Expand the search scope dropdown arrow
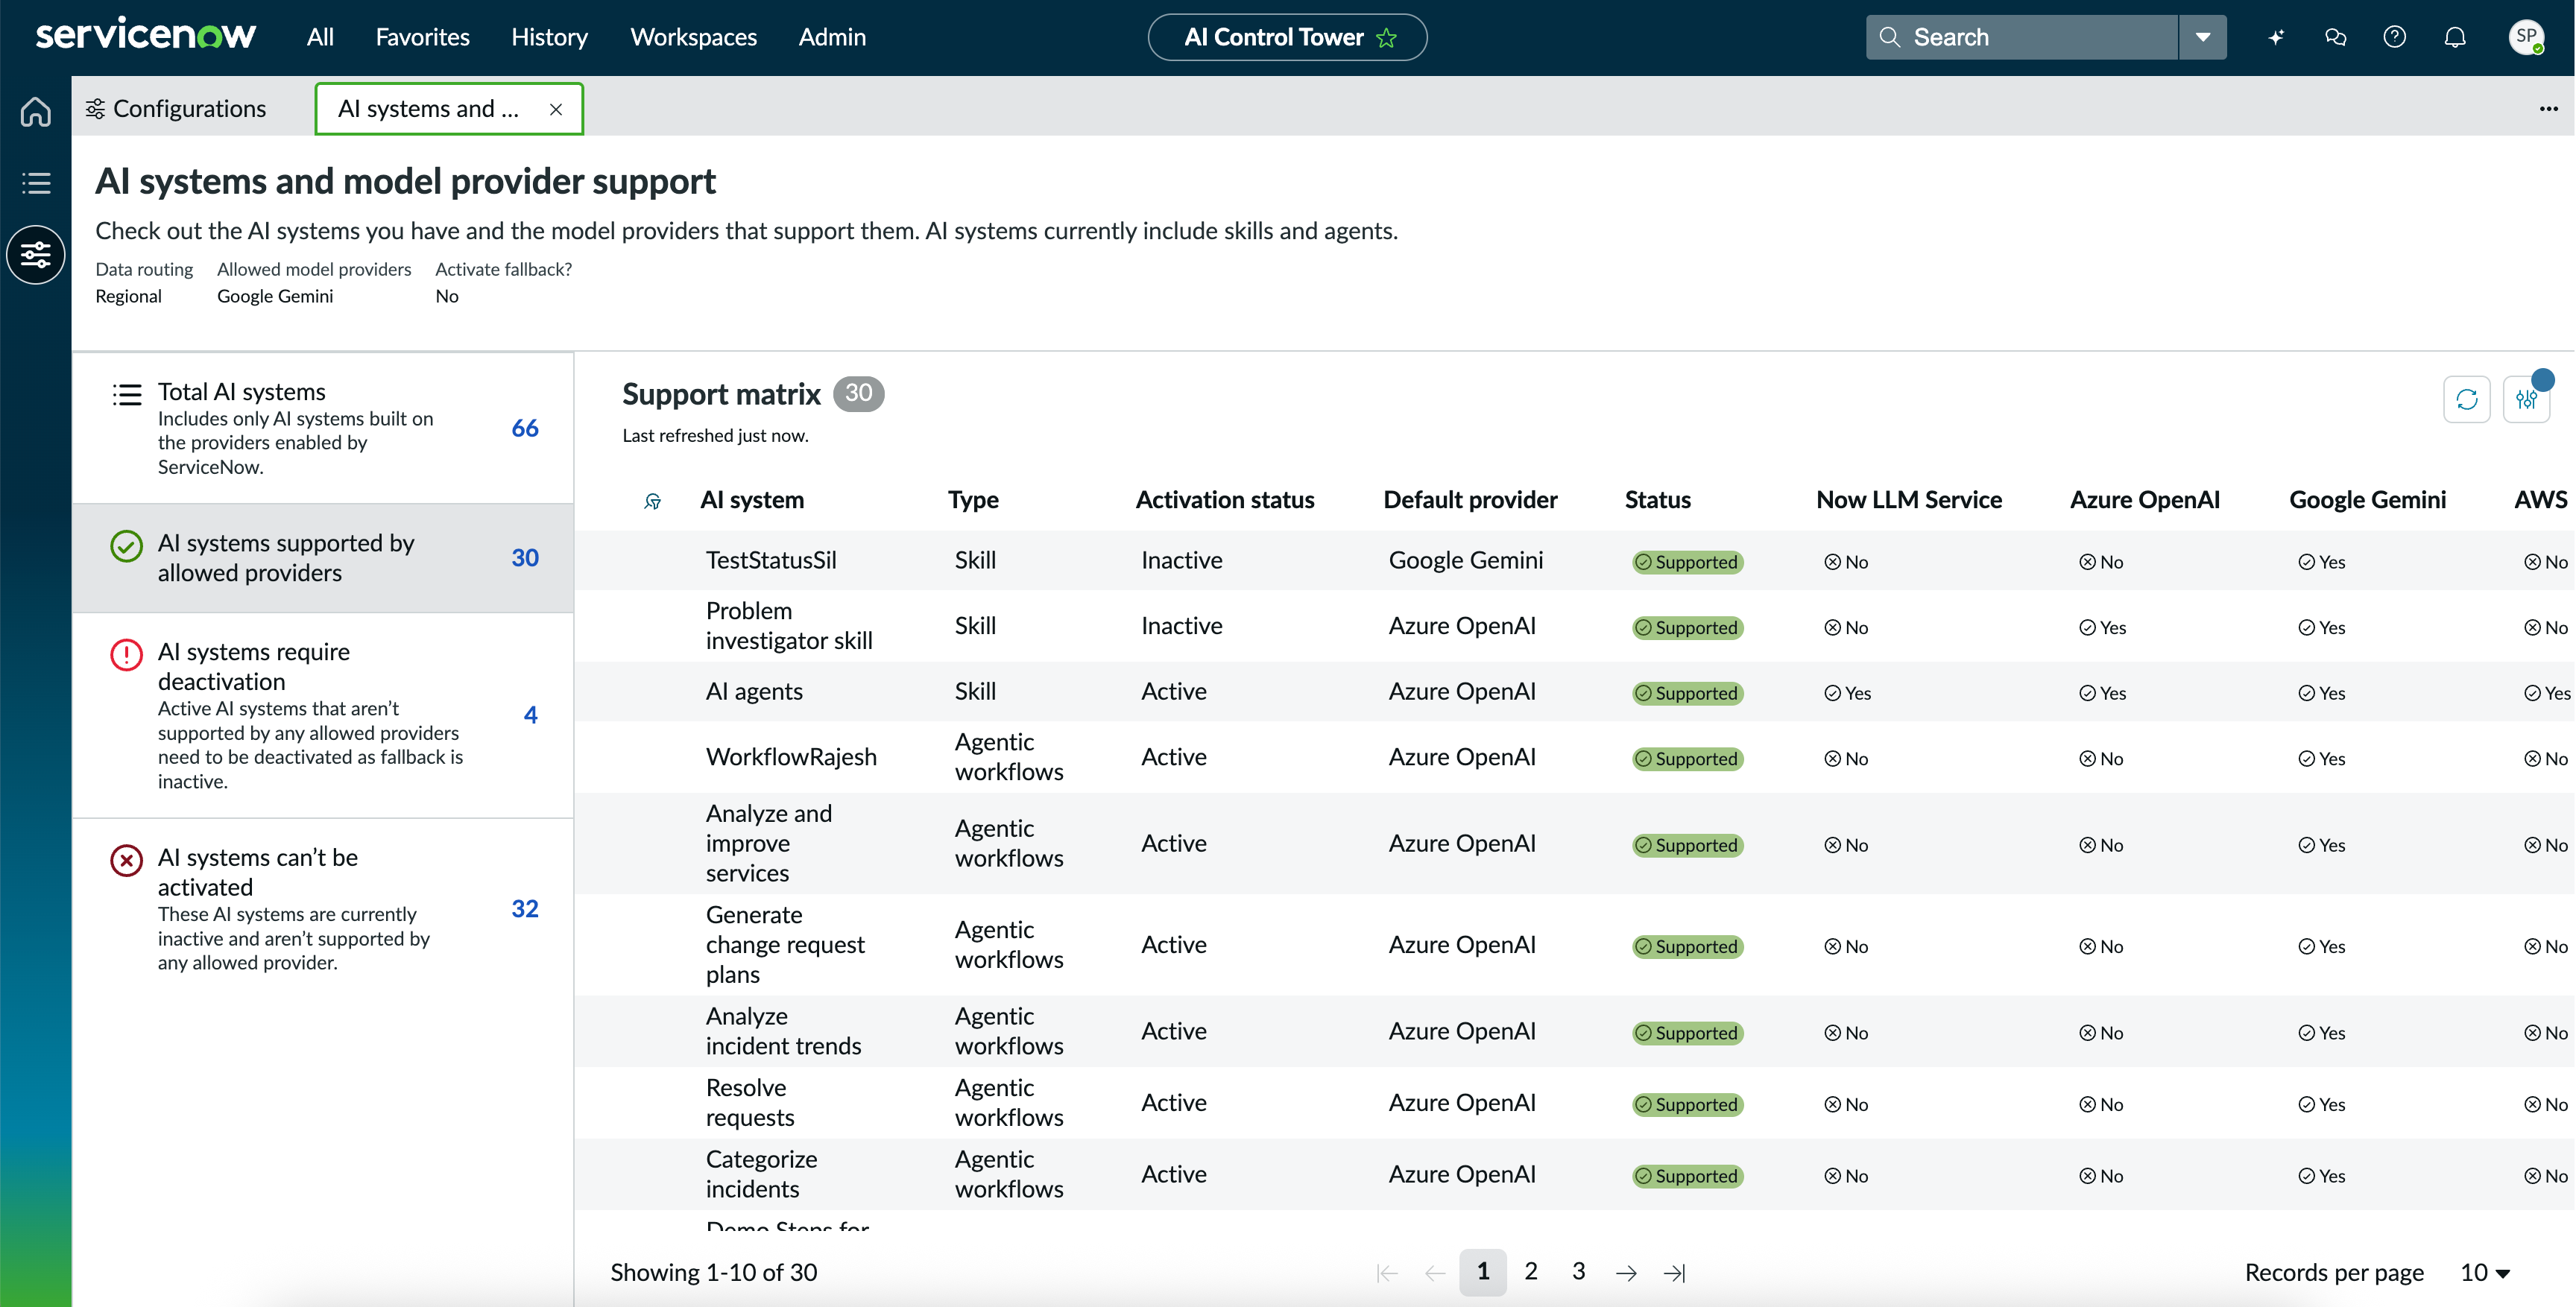 tap(2202, 37)
